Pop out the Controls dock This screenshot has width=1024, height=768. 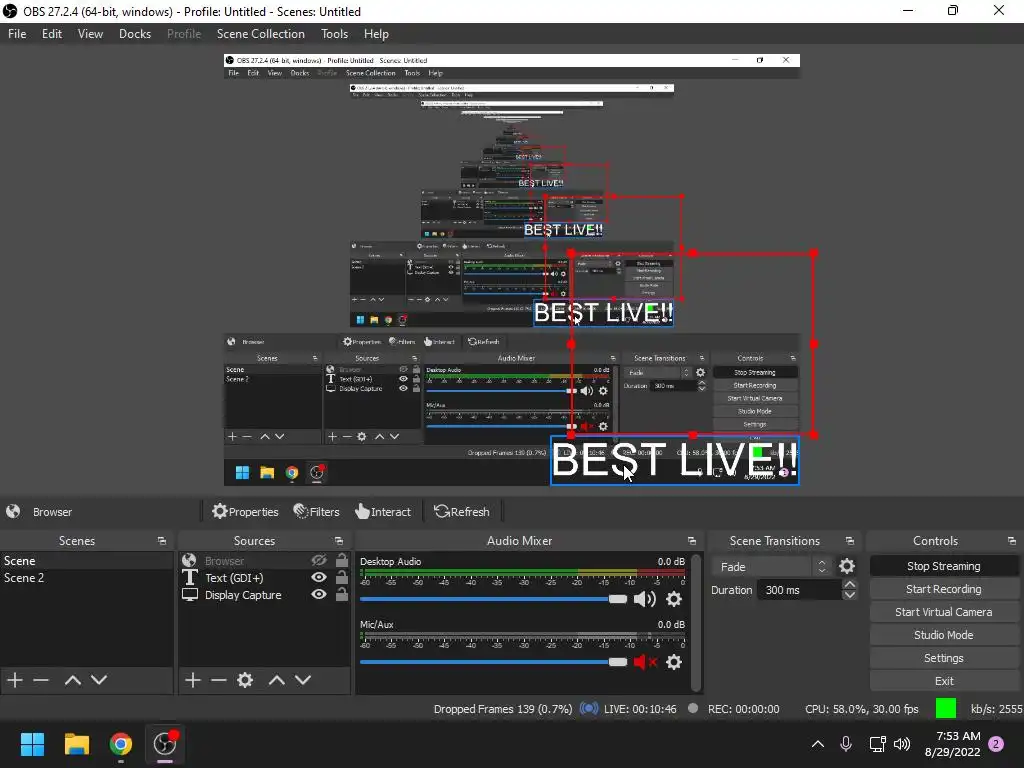coord(1012,541)
